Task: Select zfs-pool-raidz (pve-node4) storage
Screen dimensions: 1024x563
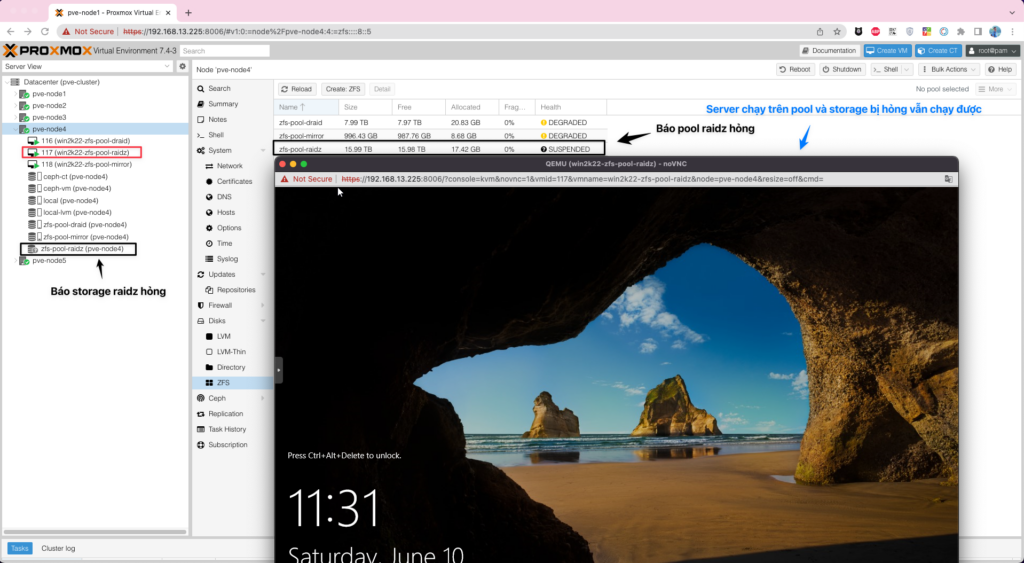Action: pos(78,249)
